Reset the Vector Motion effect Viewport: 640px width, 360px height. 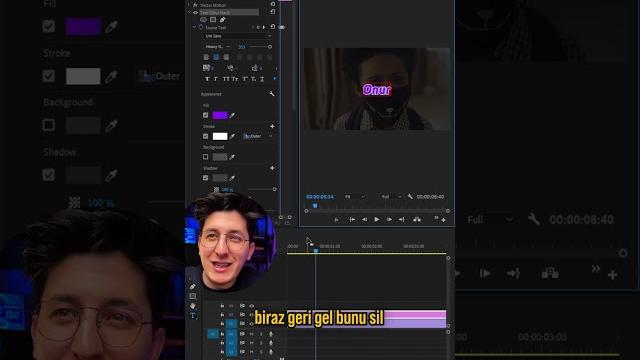tap(272, 4)
